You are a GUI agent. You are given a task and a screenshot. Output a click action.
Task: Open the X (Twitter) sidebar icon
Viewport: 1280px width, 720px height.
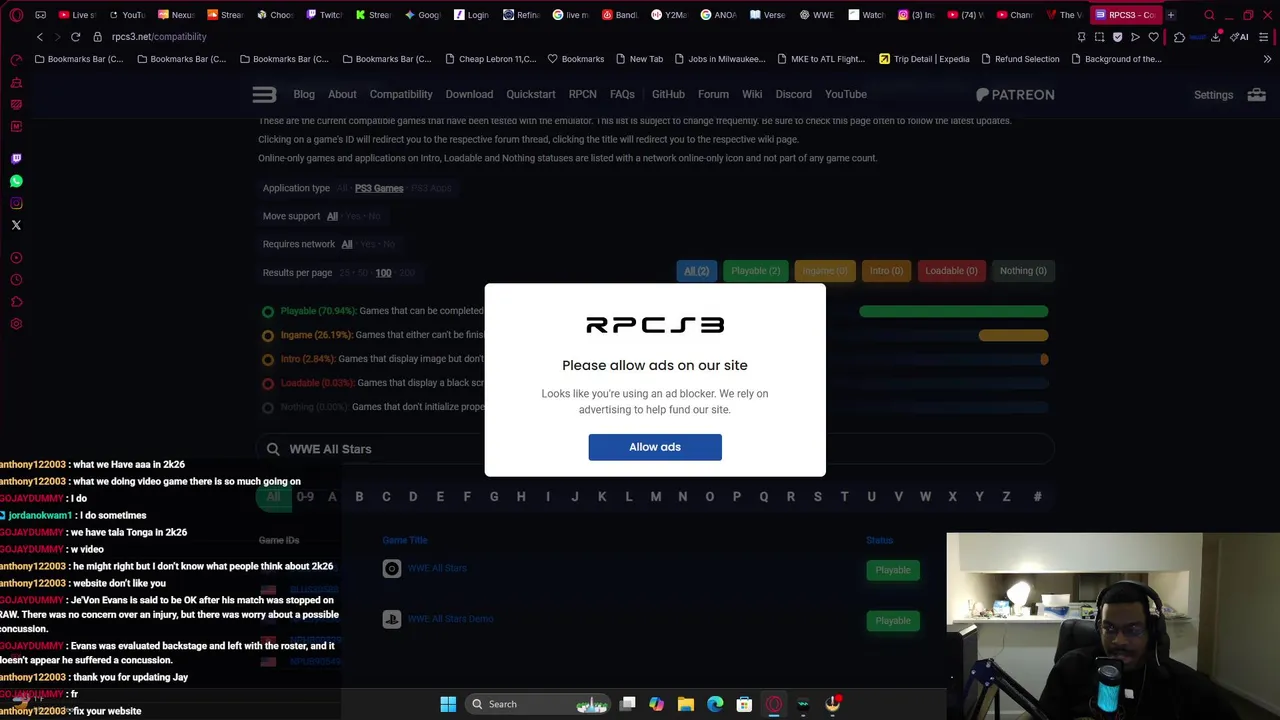(16, 225)
